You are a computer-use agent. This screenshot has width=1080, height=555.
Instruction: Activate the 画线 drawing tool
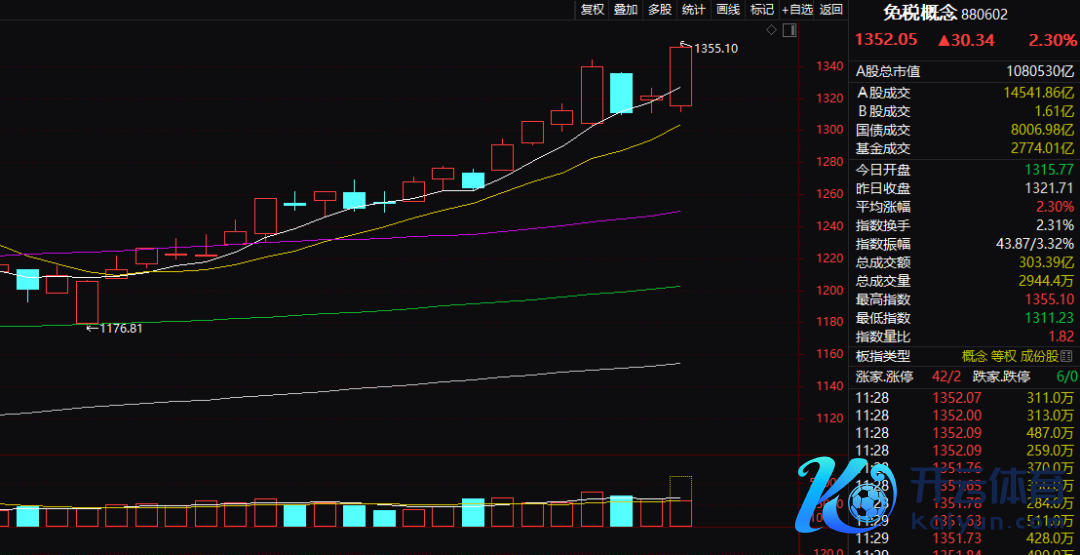click(x=728, y=10)
